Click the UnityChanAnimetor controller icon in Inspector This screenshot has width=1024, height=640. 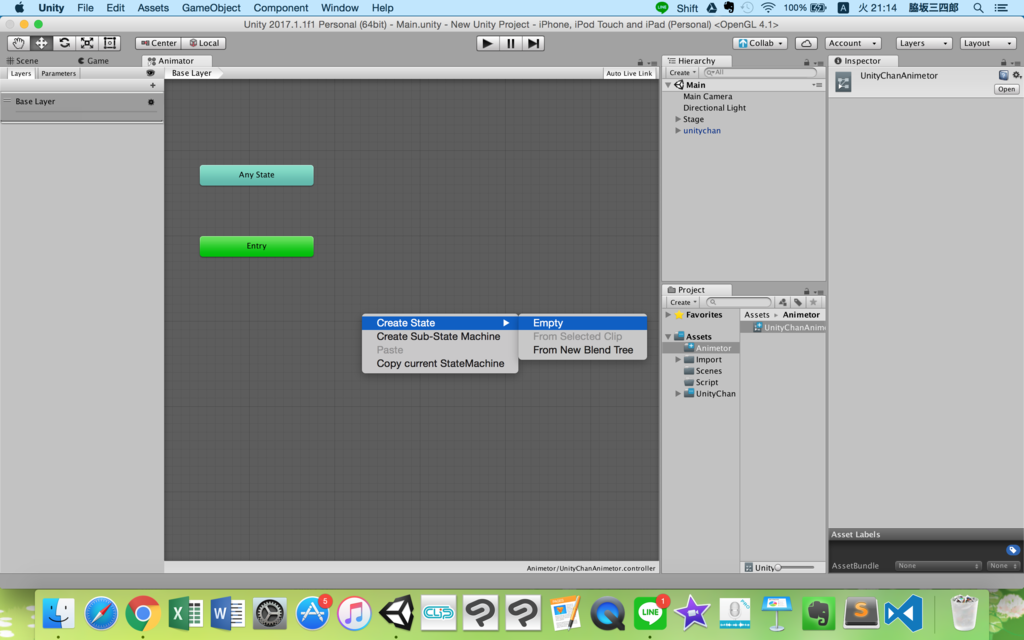pyautogui.click(x=843, y=82)
